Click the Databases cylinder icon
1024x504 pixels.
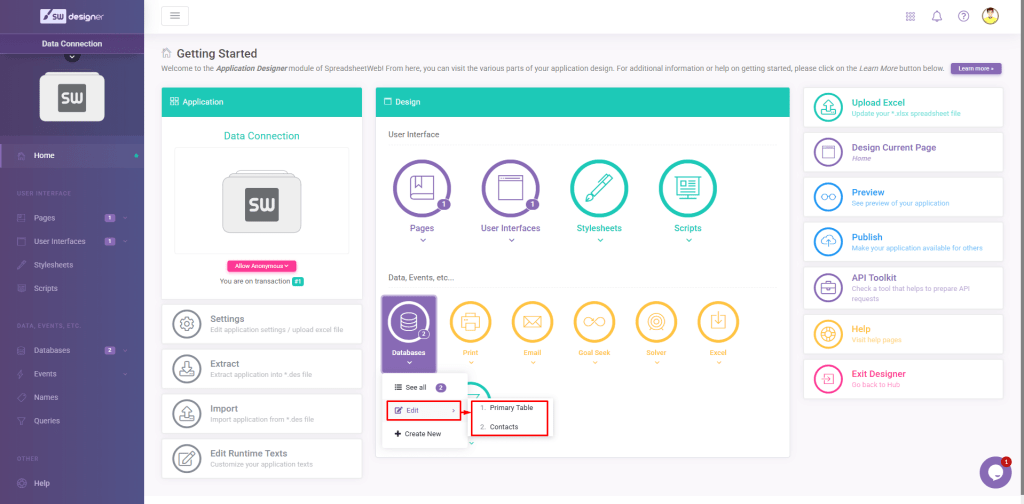point(408,321)
